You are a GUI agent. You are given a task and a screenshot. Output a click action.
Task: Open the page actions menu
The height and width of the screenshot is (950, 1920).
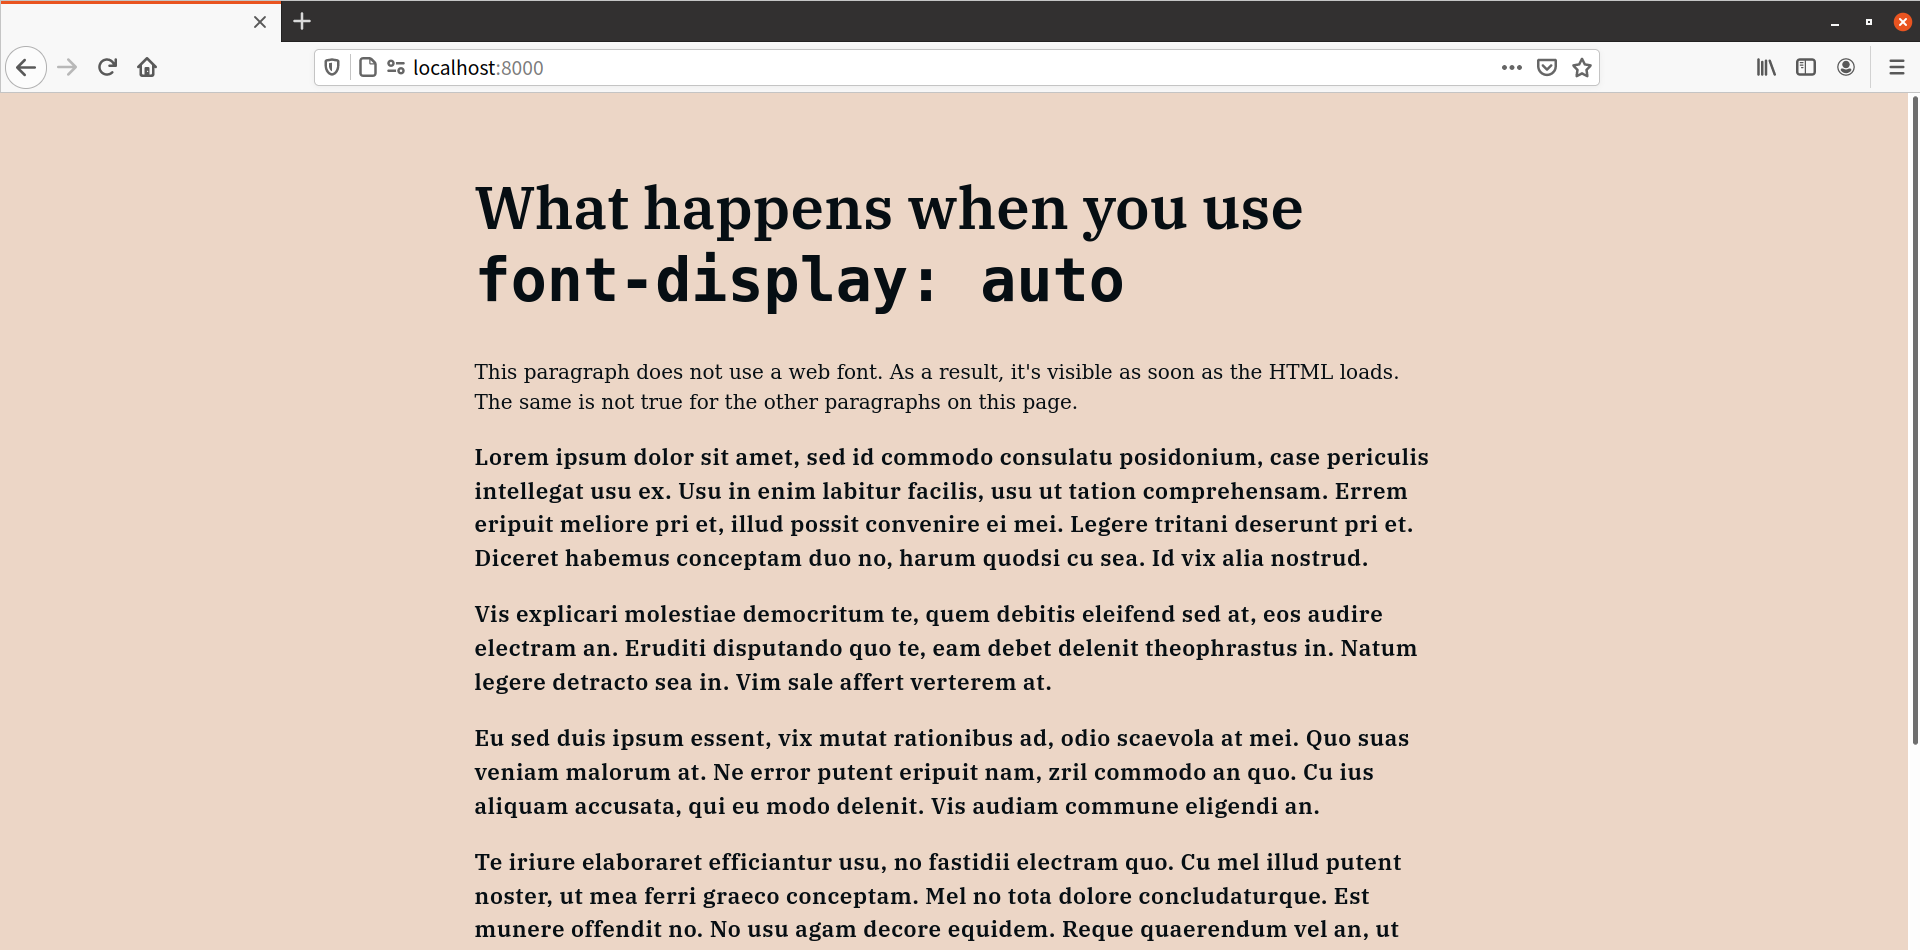(x=1511, y=67)
